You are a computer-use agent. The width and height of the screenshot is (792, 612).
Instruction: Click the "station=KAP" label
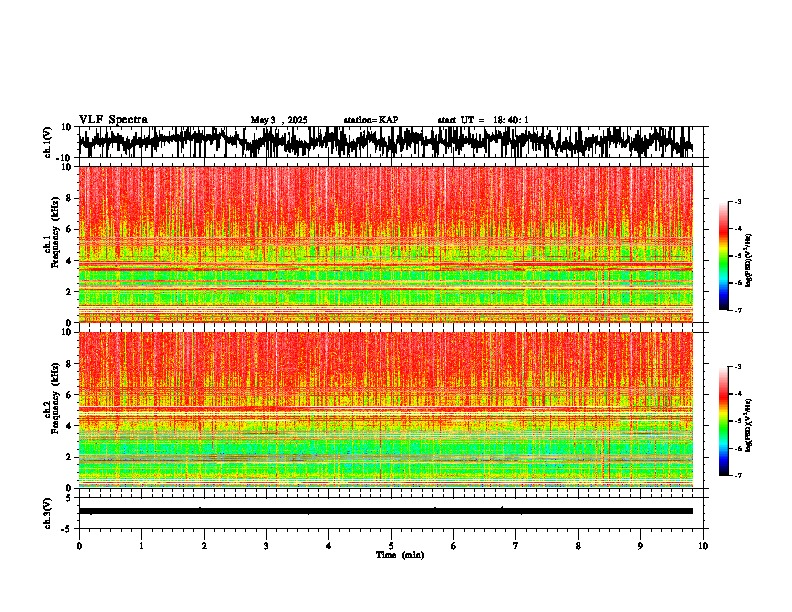371,120
